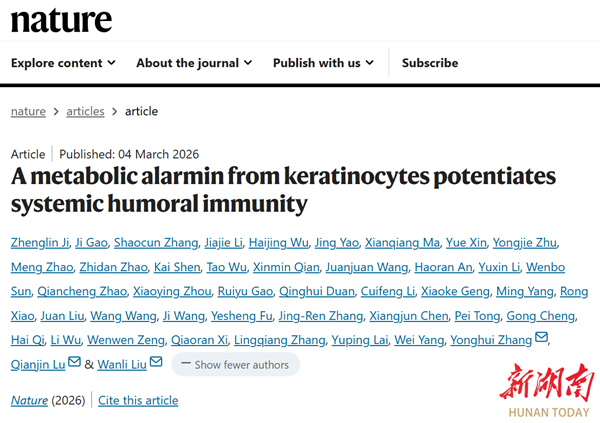The image size is (600, 423).
Task: Click the Nature logo at top
Action: [61, 18]
